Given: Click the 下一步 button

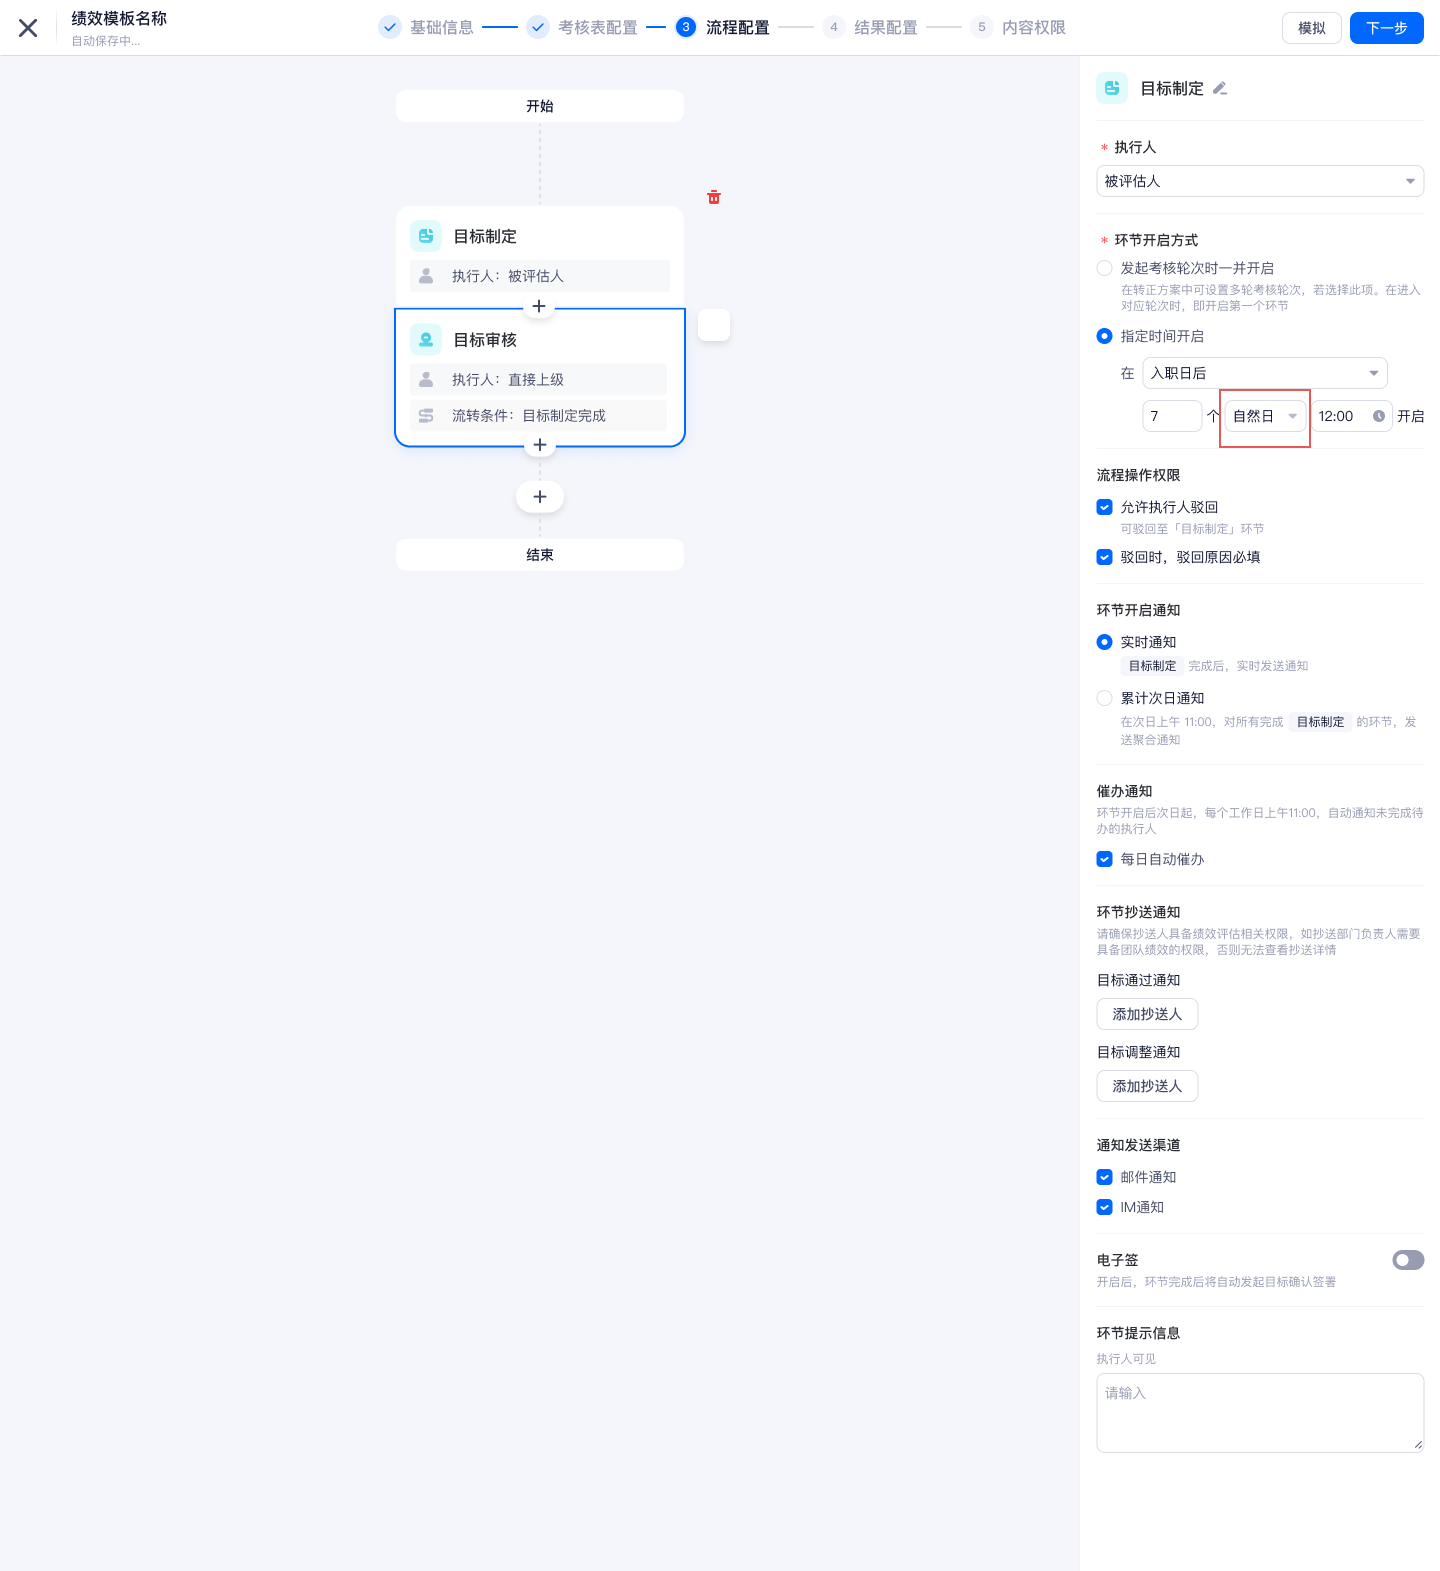Looking at the screenshot, I should coord(1387,28).
